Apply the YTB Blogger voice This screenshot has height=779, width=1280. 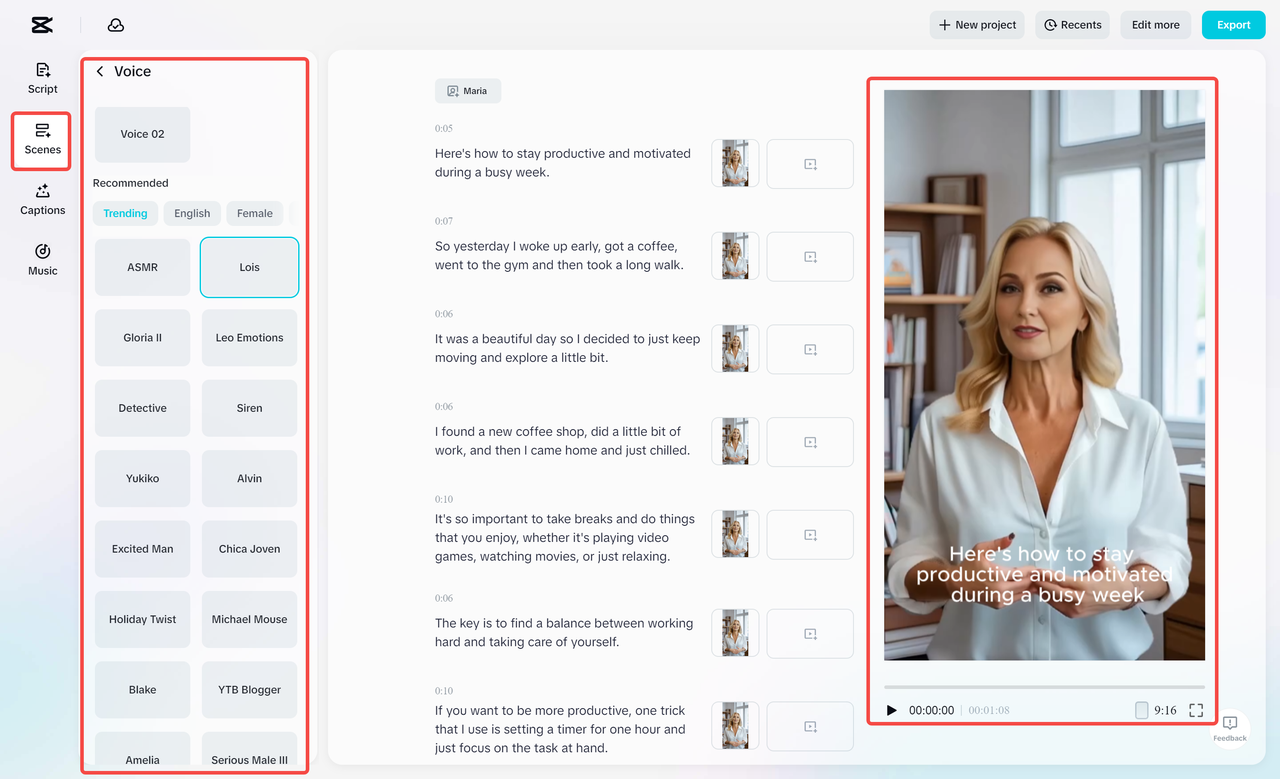click(249, 690)
